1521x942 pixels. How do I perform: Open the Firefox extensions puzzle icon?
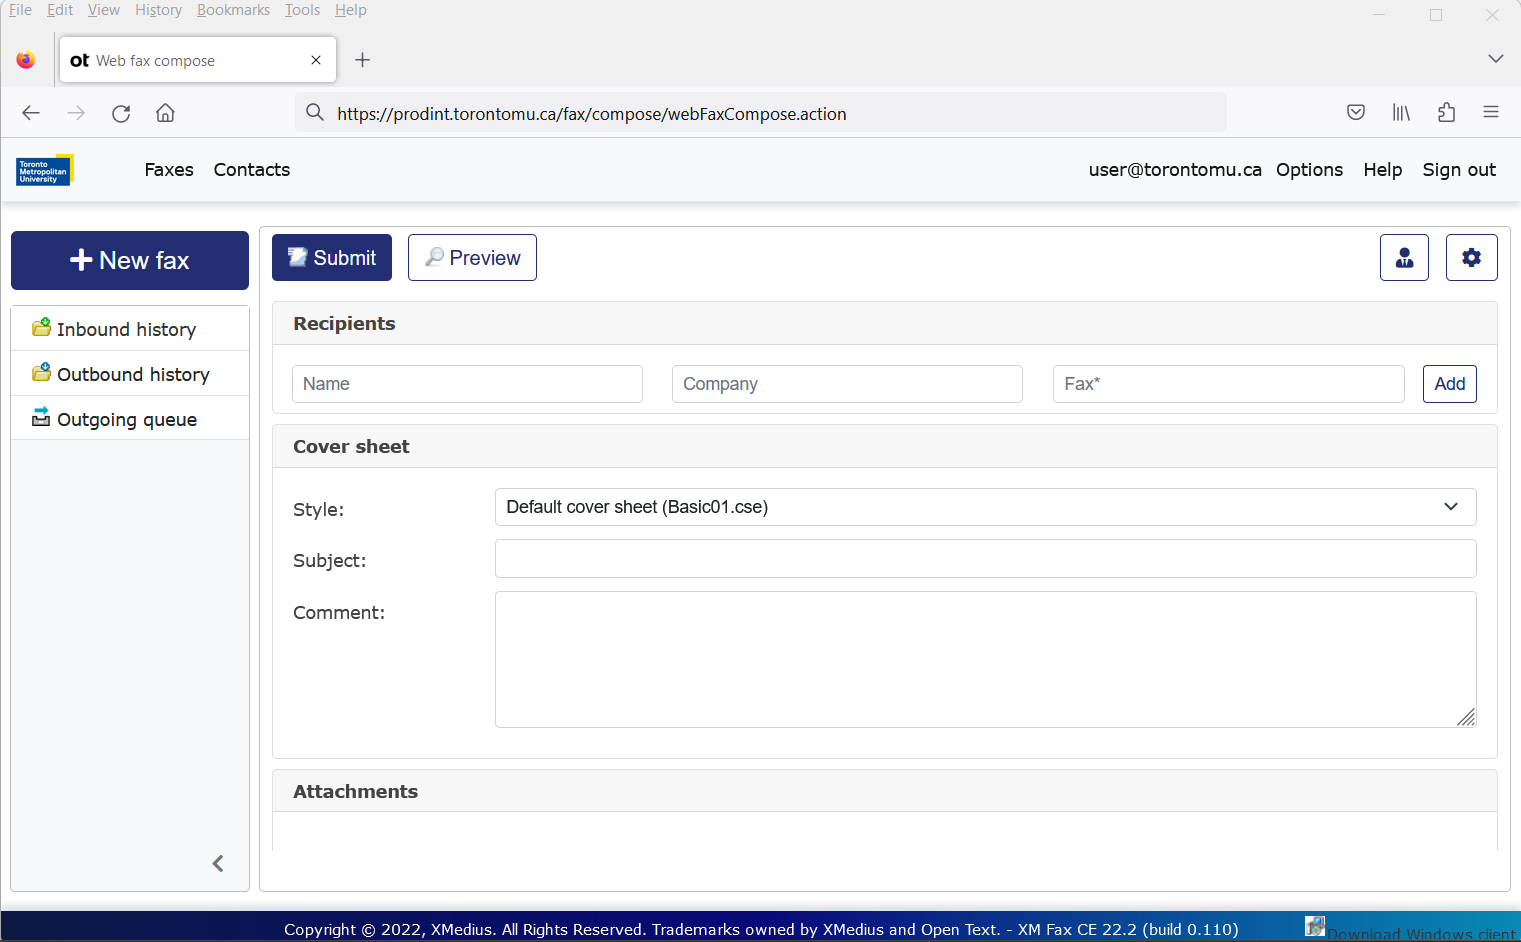click(x=1446, y=113)
